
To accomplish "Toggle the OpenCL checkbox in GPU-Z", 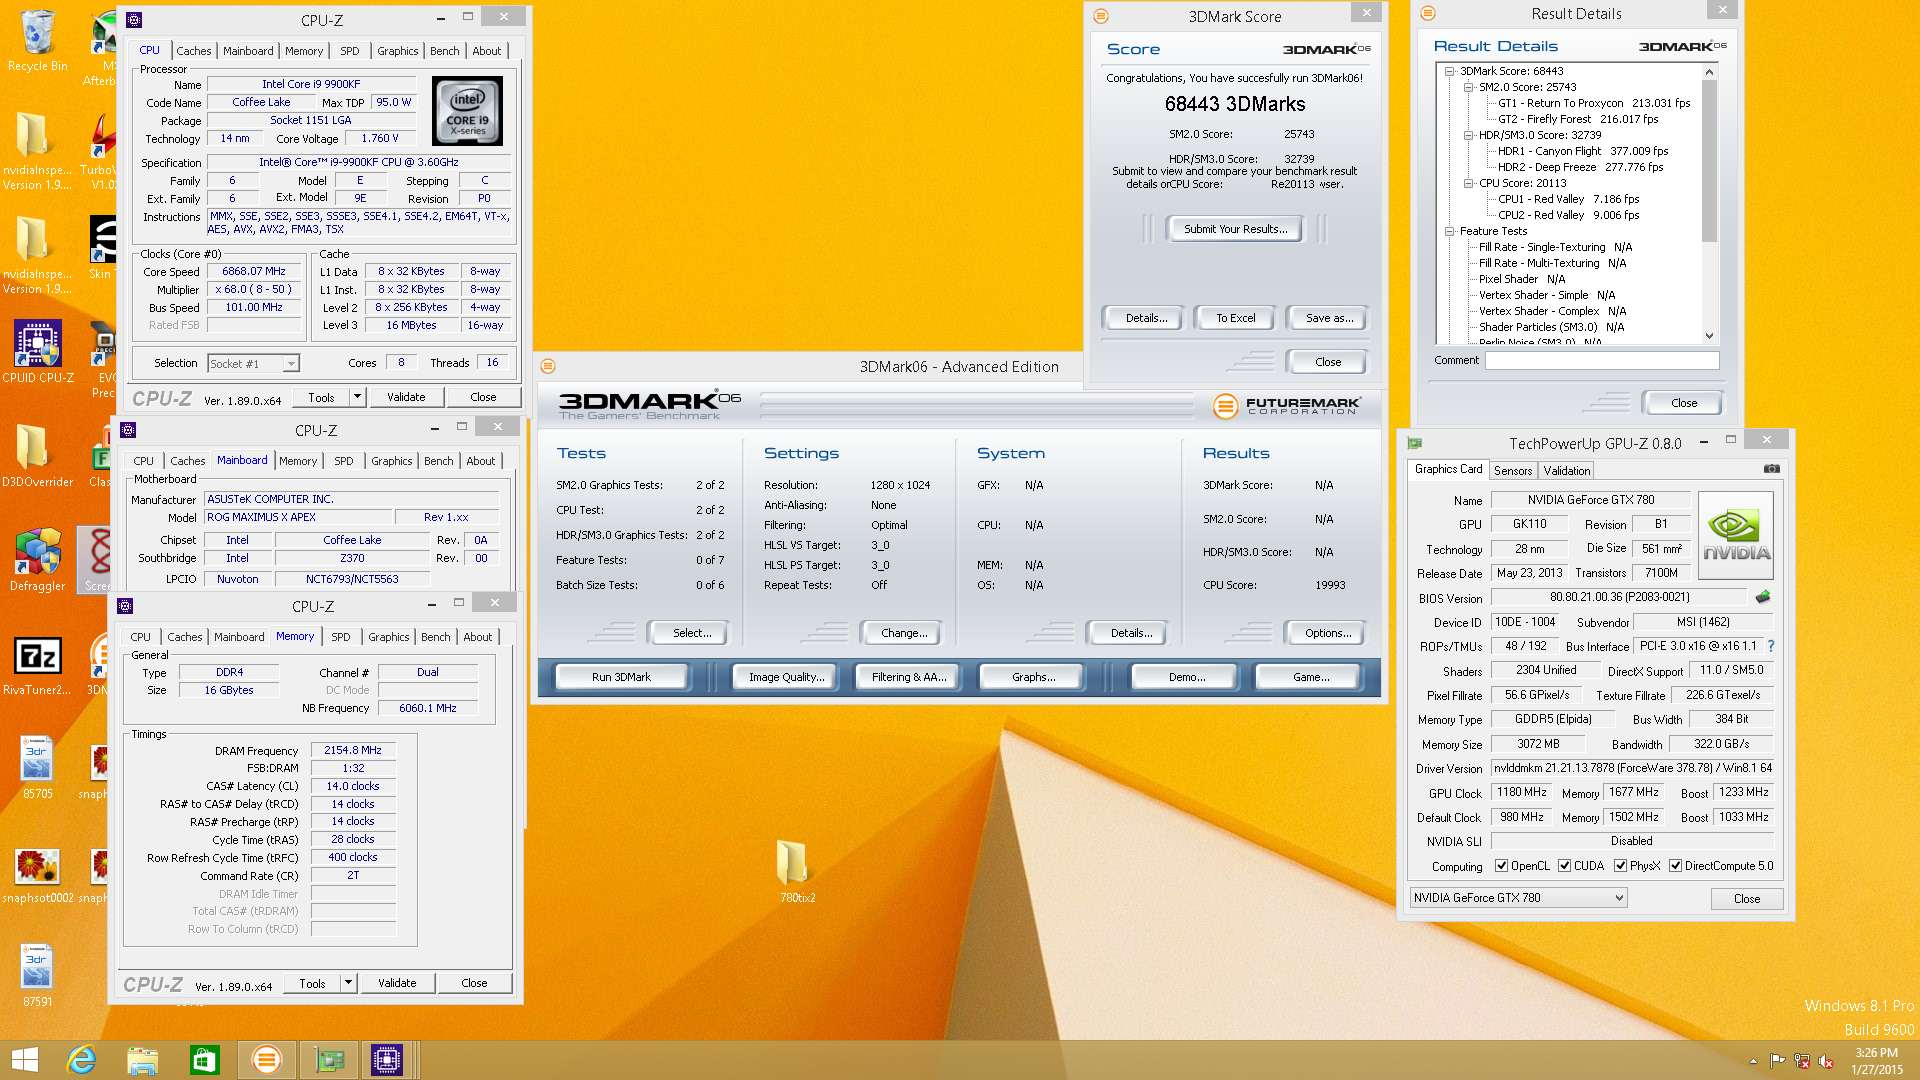I will 1501,866.
